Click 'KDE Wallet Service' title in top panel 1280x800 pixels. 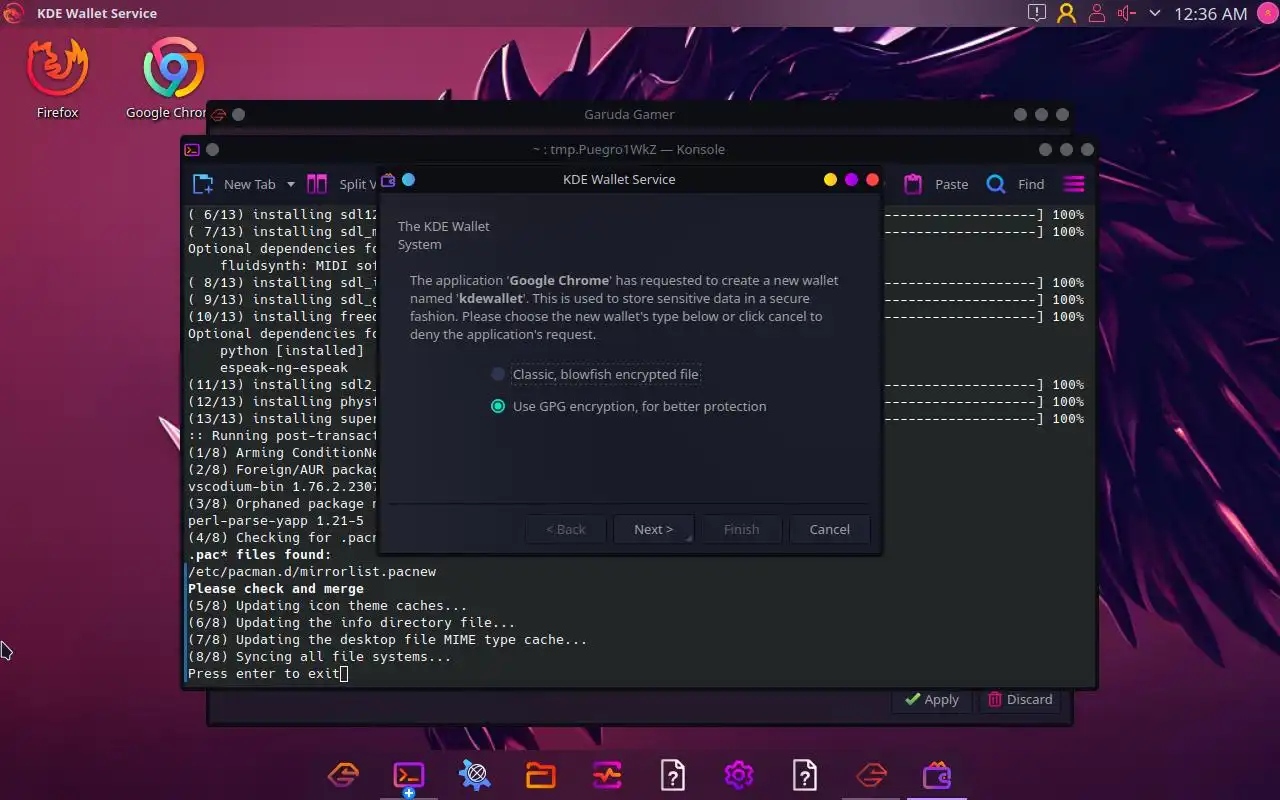pyautogui.click(x=97, y=14)
